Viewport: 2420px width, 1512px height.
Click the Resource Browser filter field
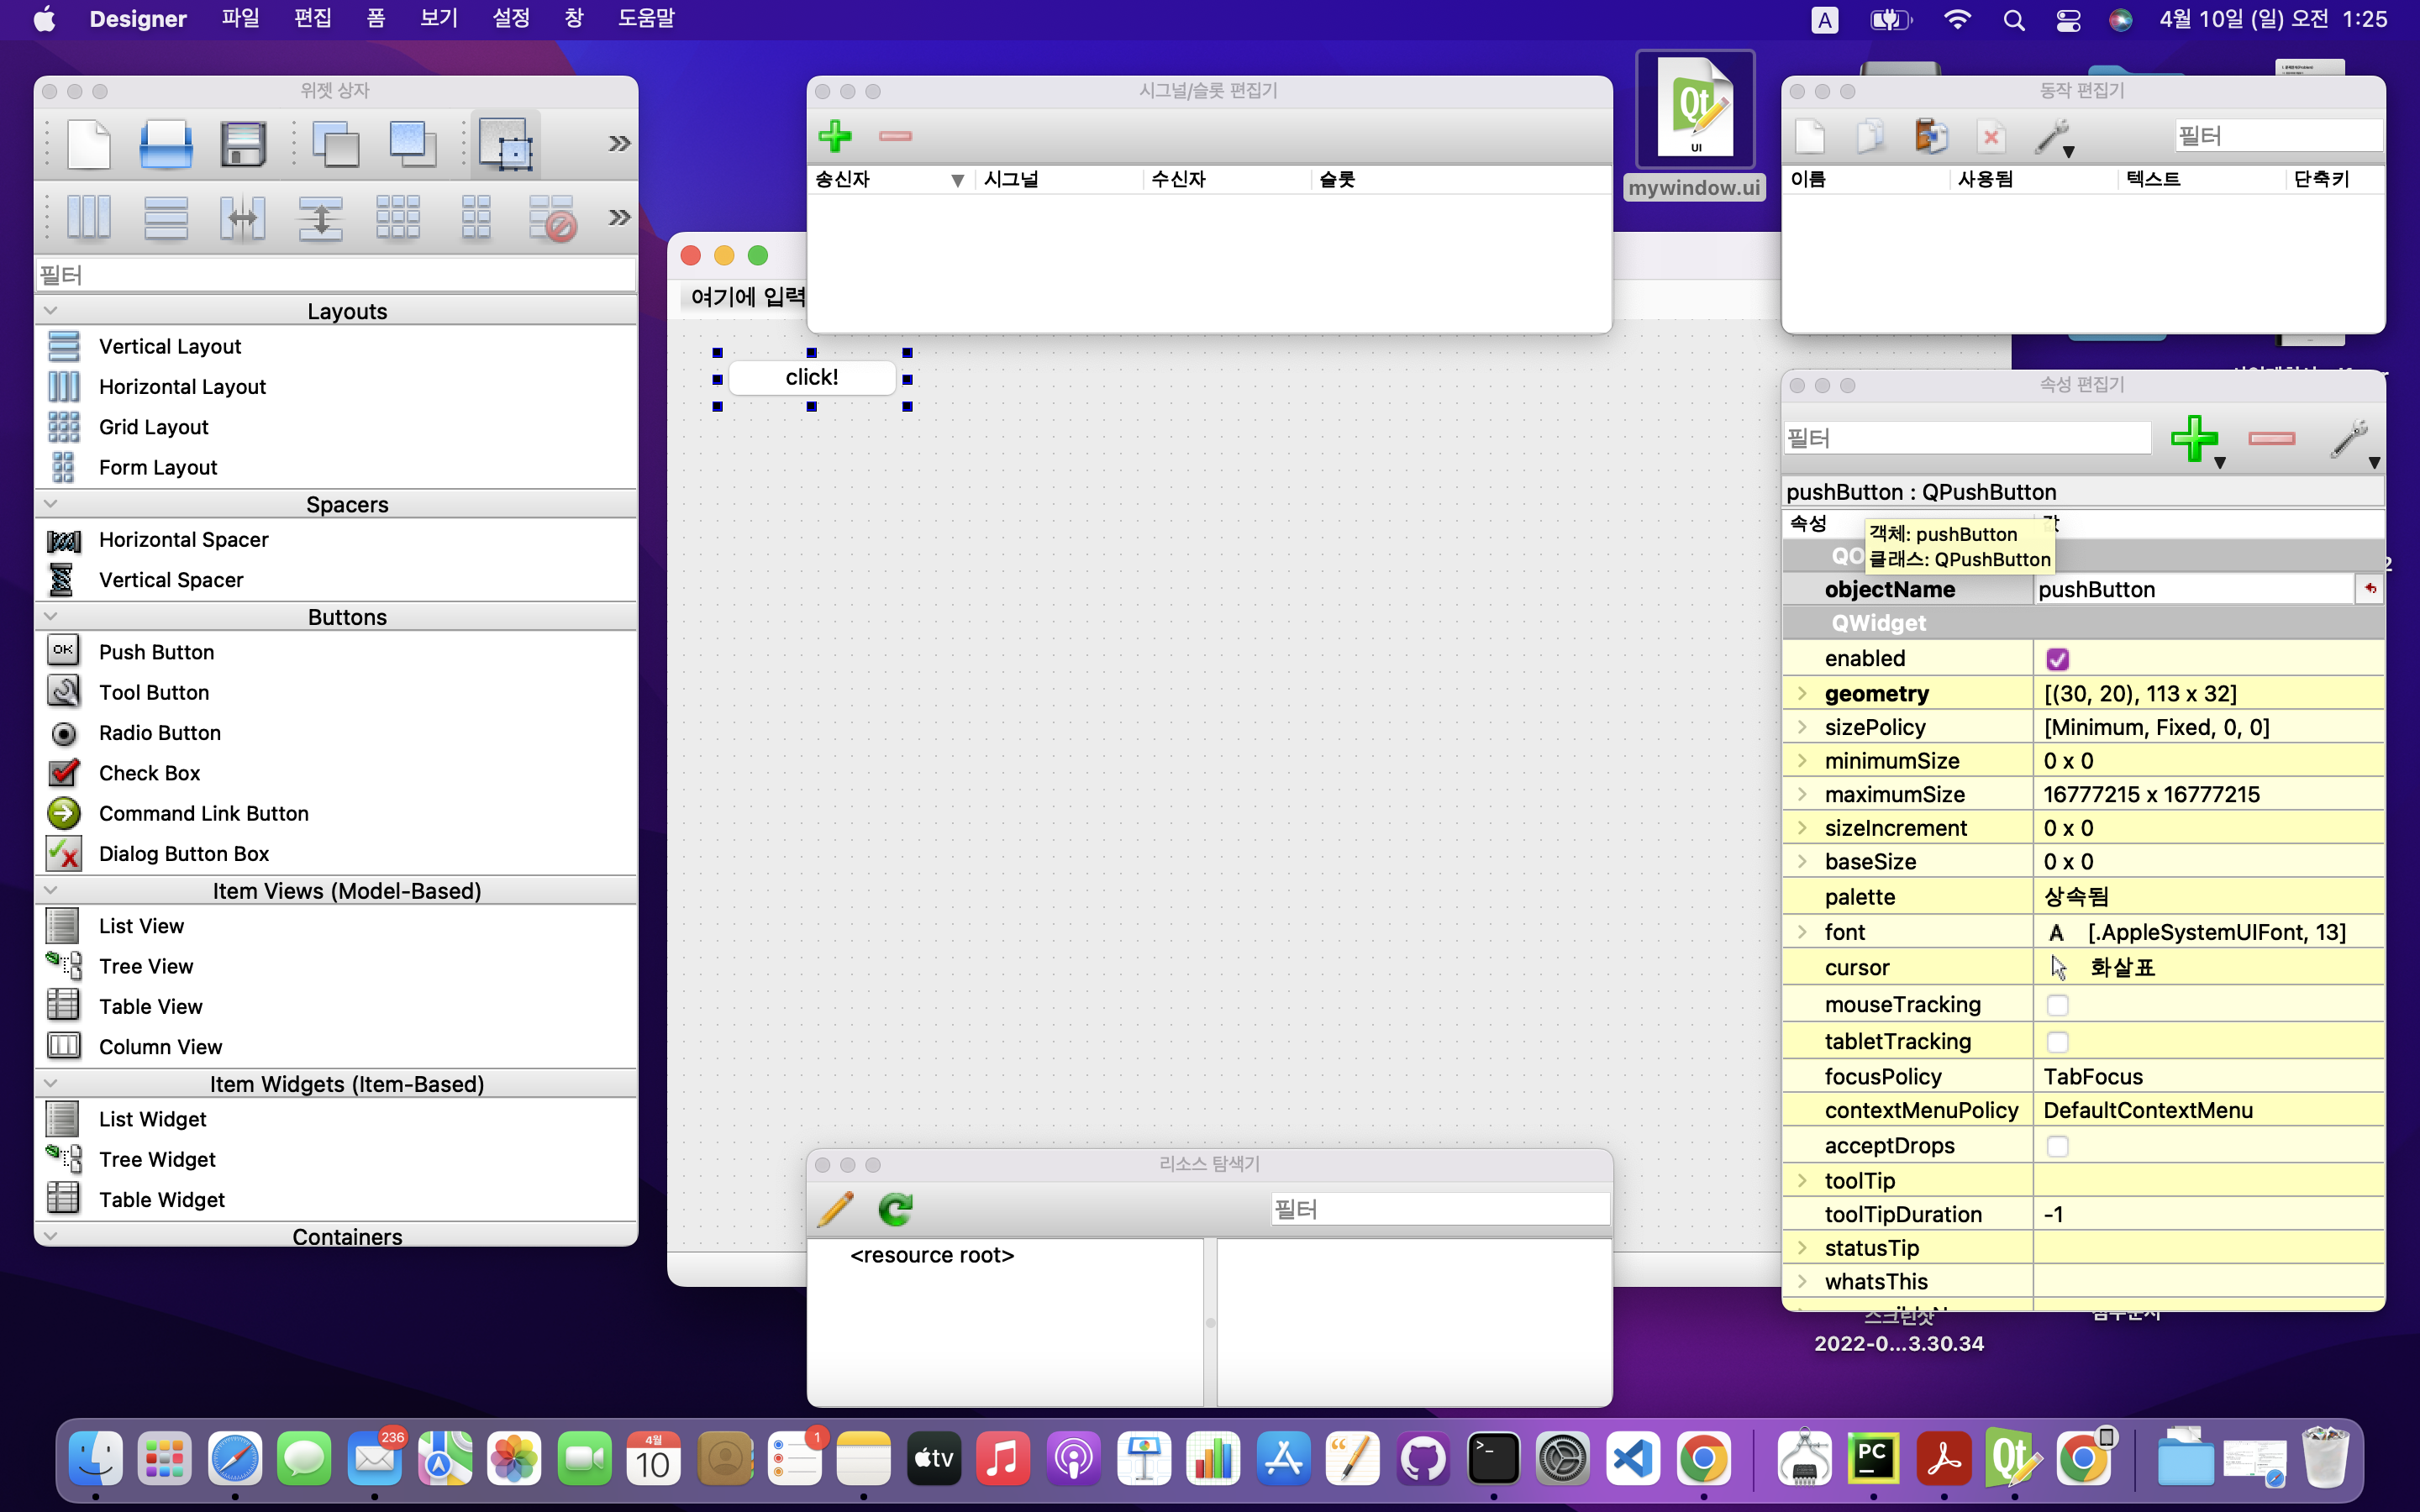[1440, 1209]
